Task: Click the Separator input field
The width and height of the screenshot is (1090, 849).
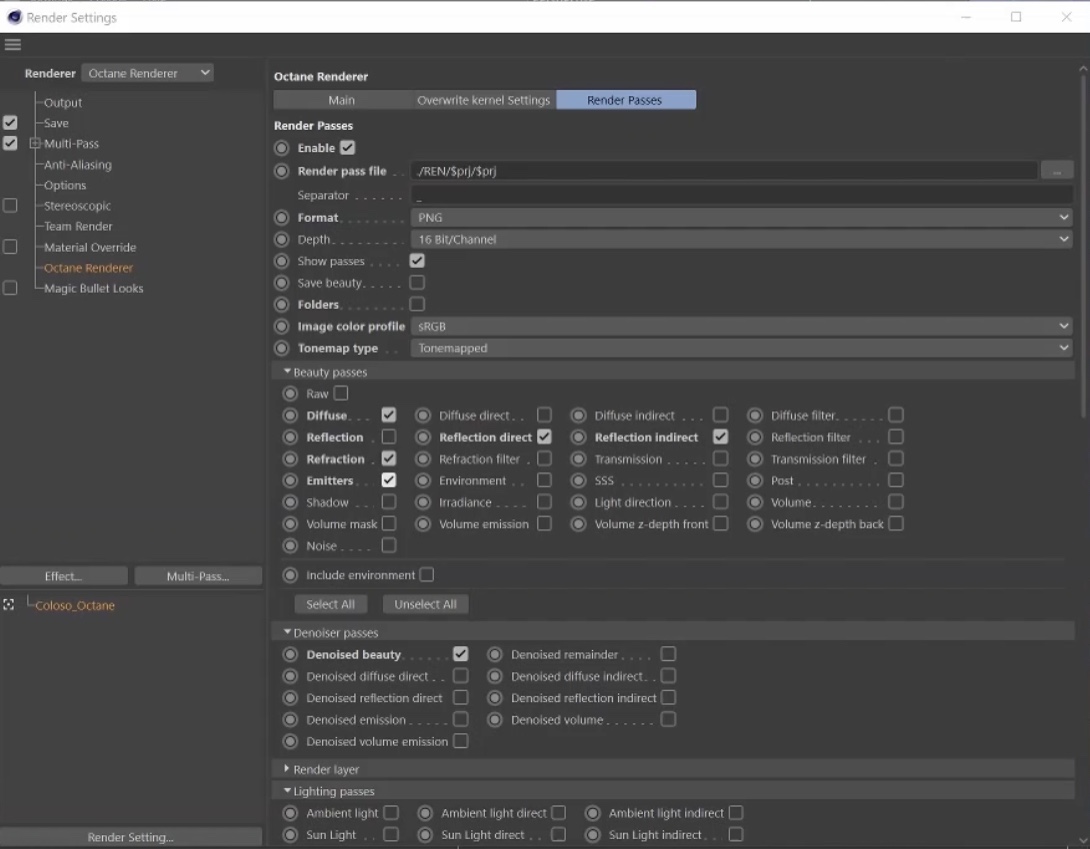Action: pyautogui.click(x=742, y=195)
